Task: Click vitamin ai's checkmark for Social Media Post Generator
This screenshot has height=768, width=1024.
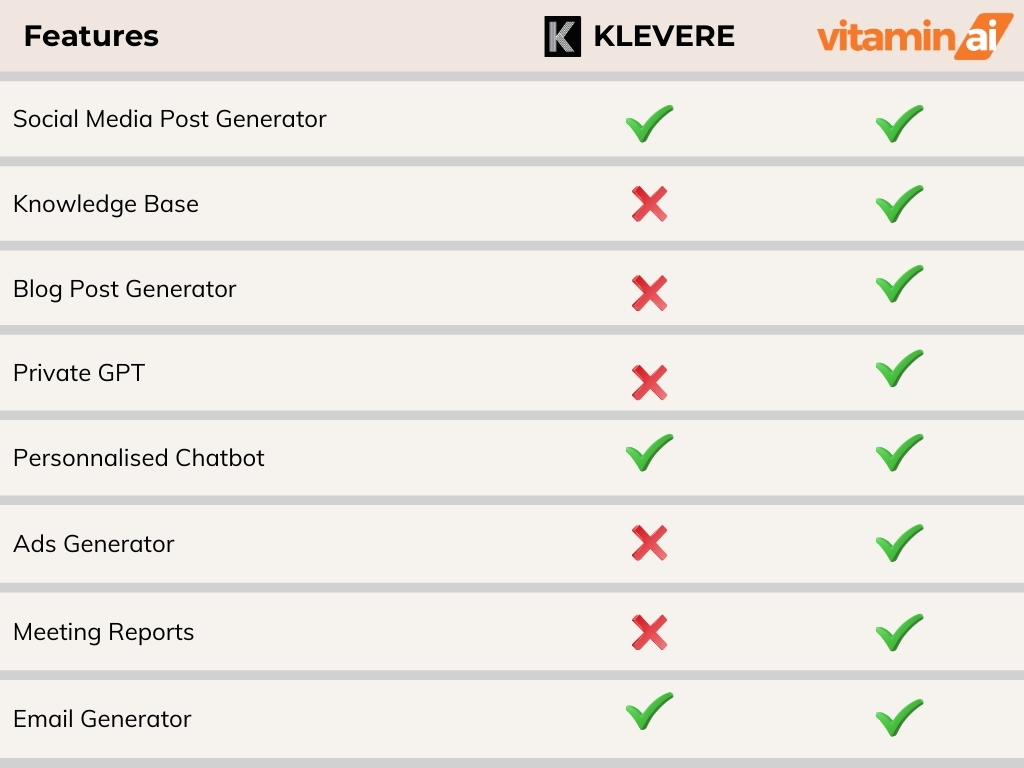Action: [x=899, y=123]
